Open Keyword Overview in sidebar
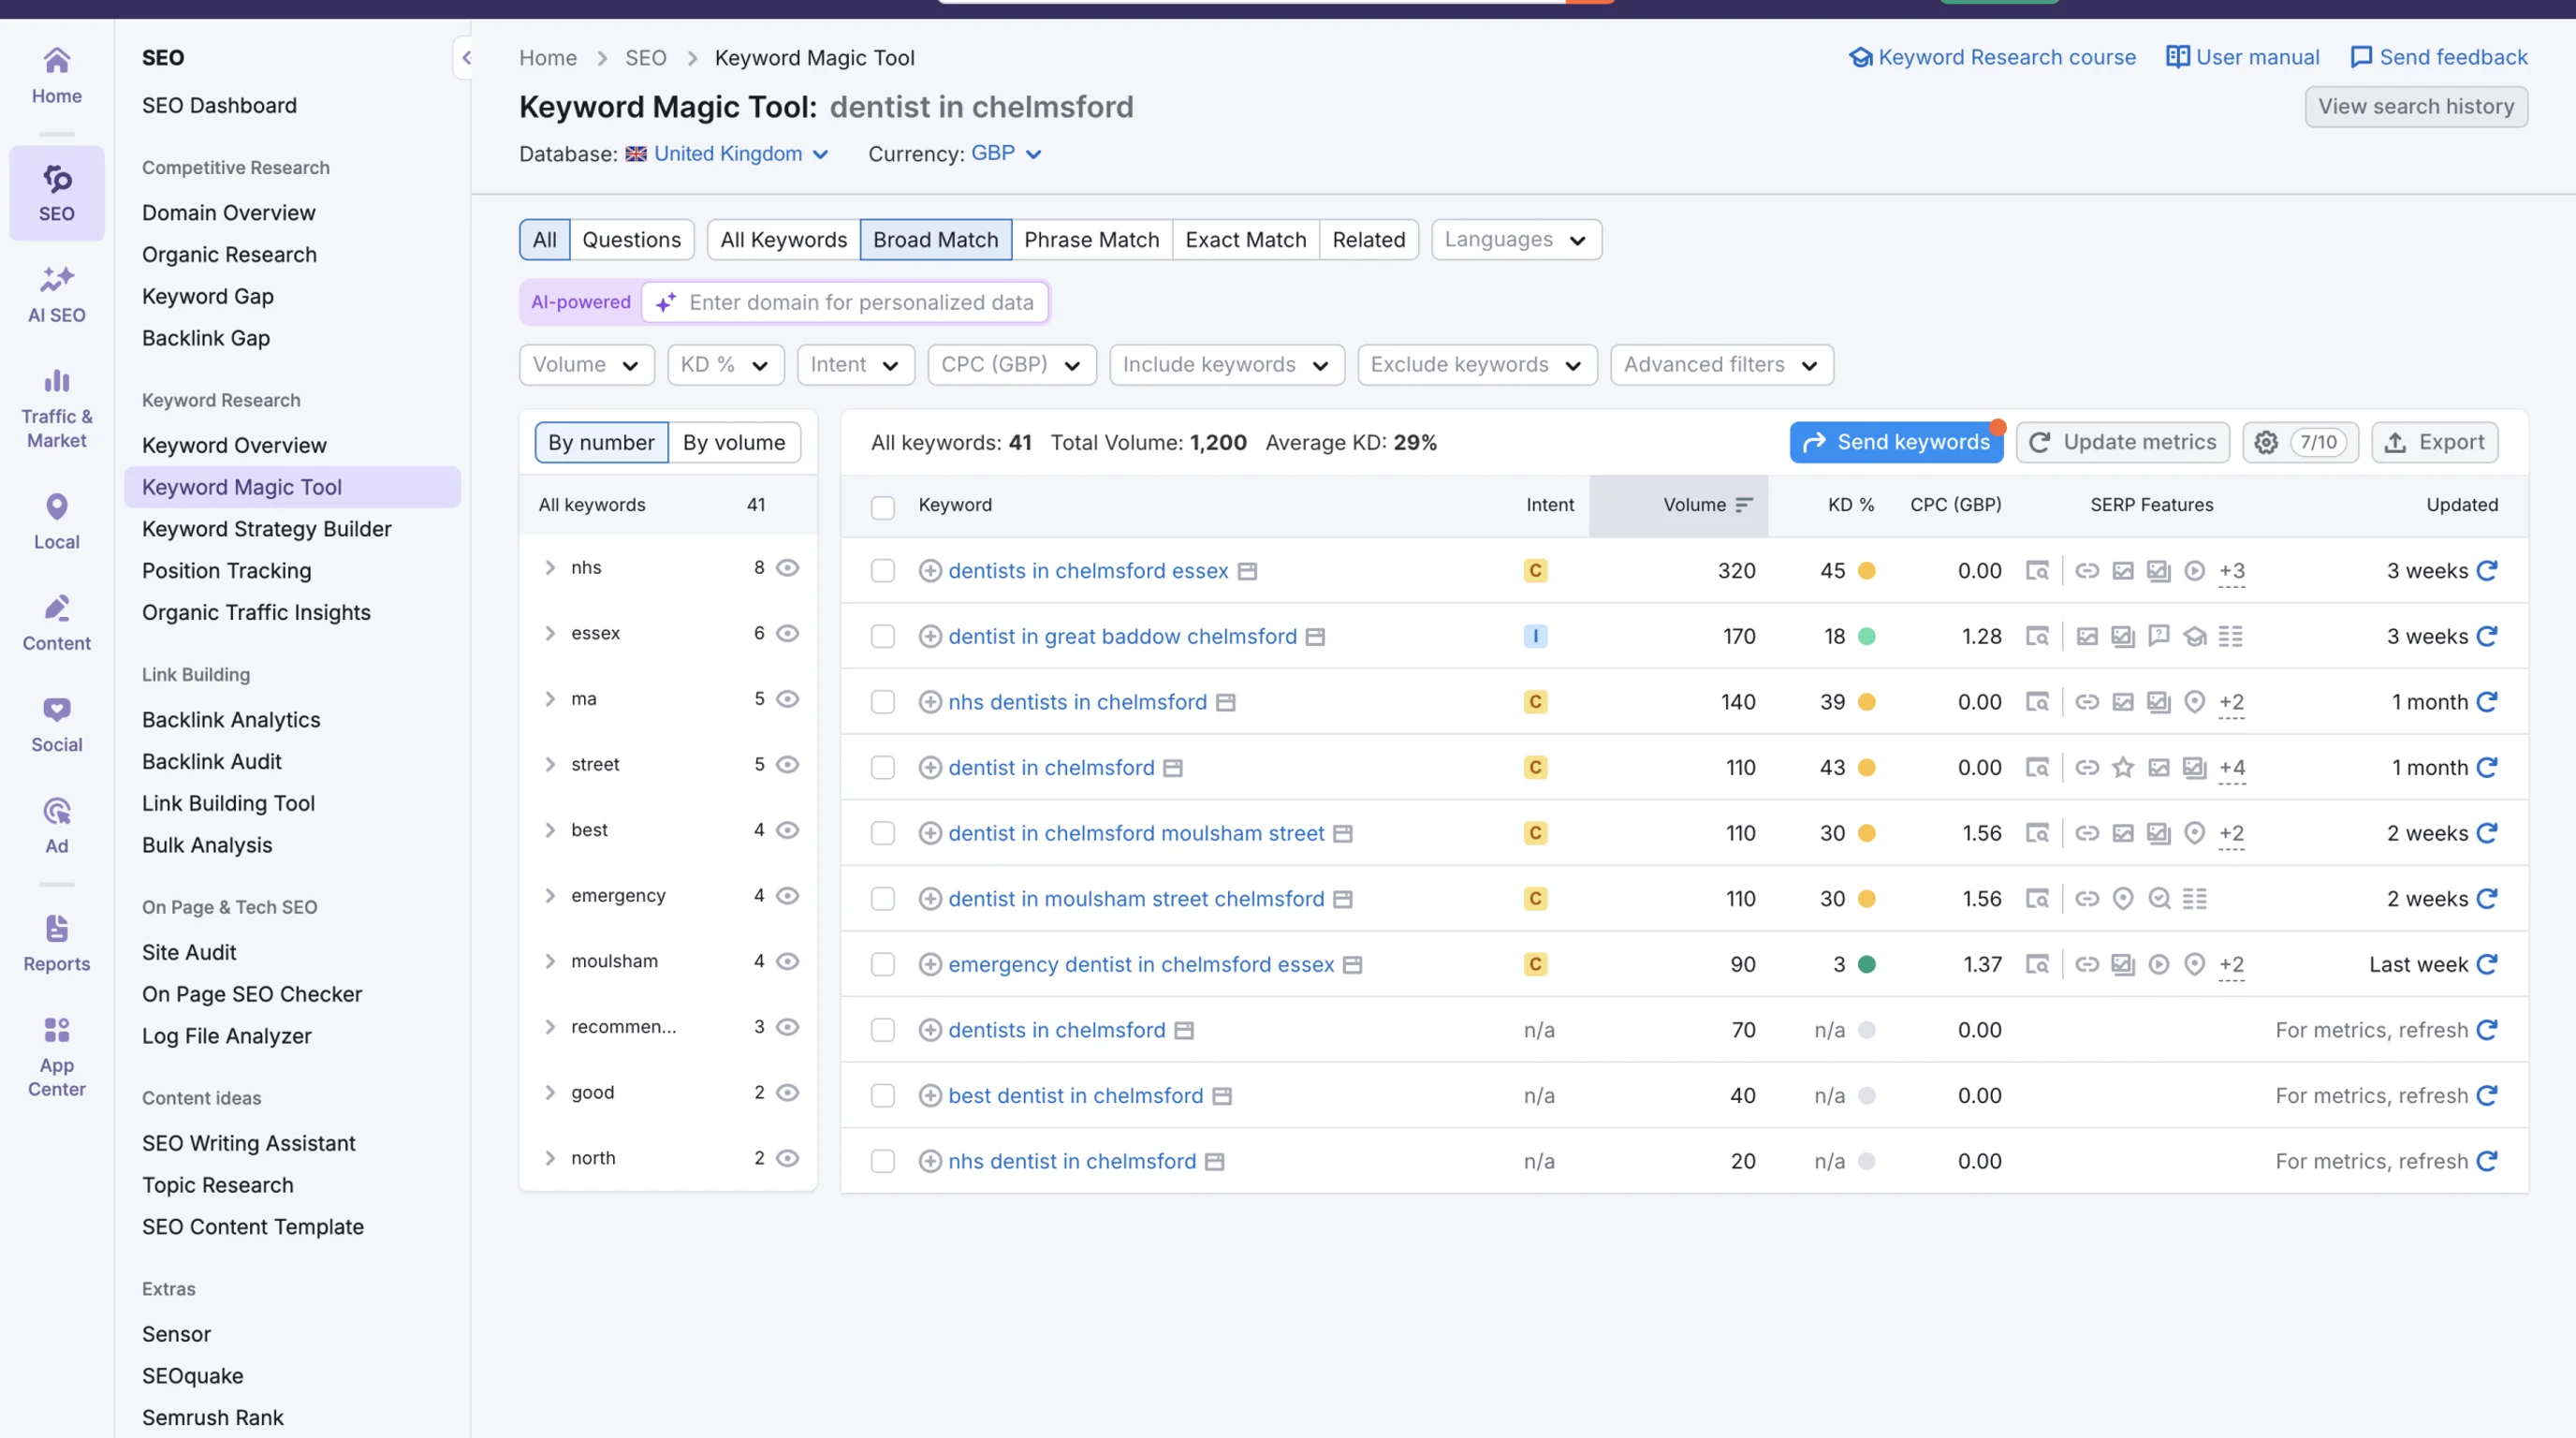The height and width of the screenshot is (1438, 2576). click(234, 445)
